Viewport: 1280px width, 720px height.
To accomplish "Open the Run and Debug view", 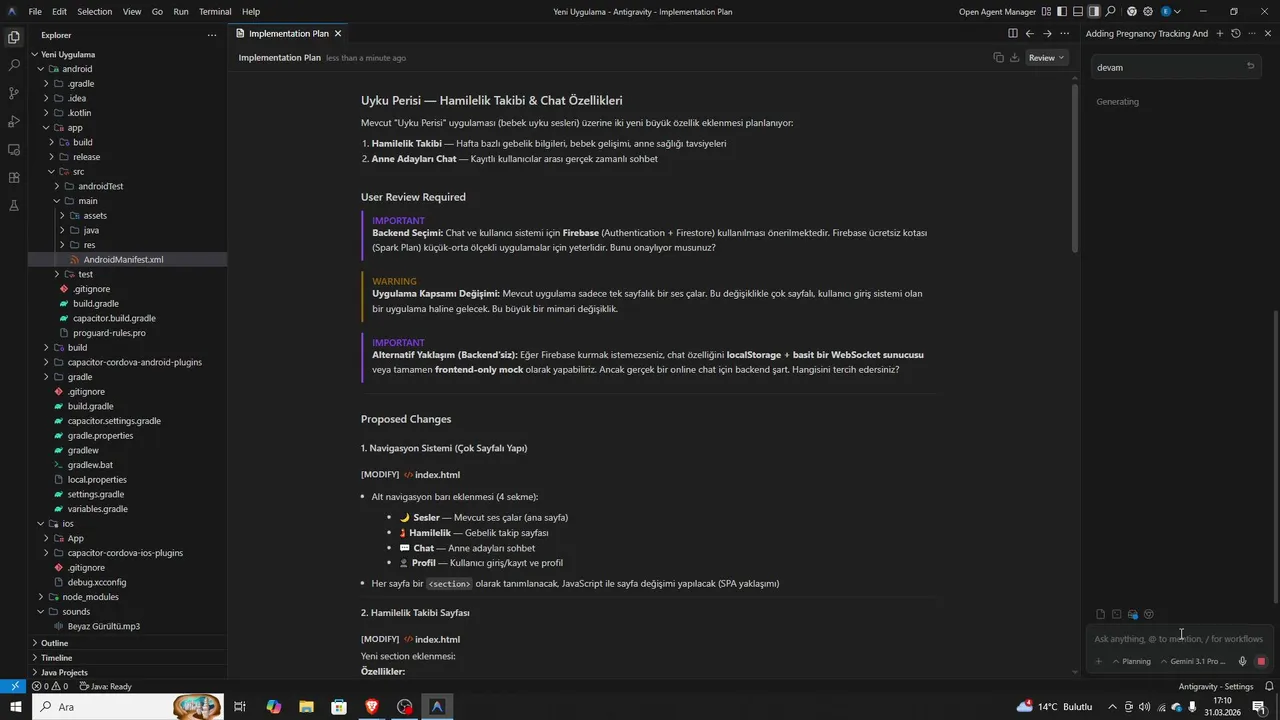I will [x=14, y=121].
